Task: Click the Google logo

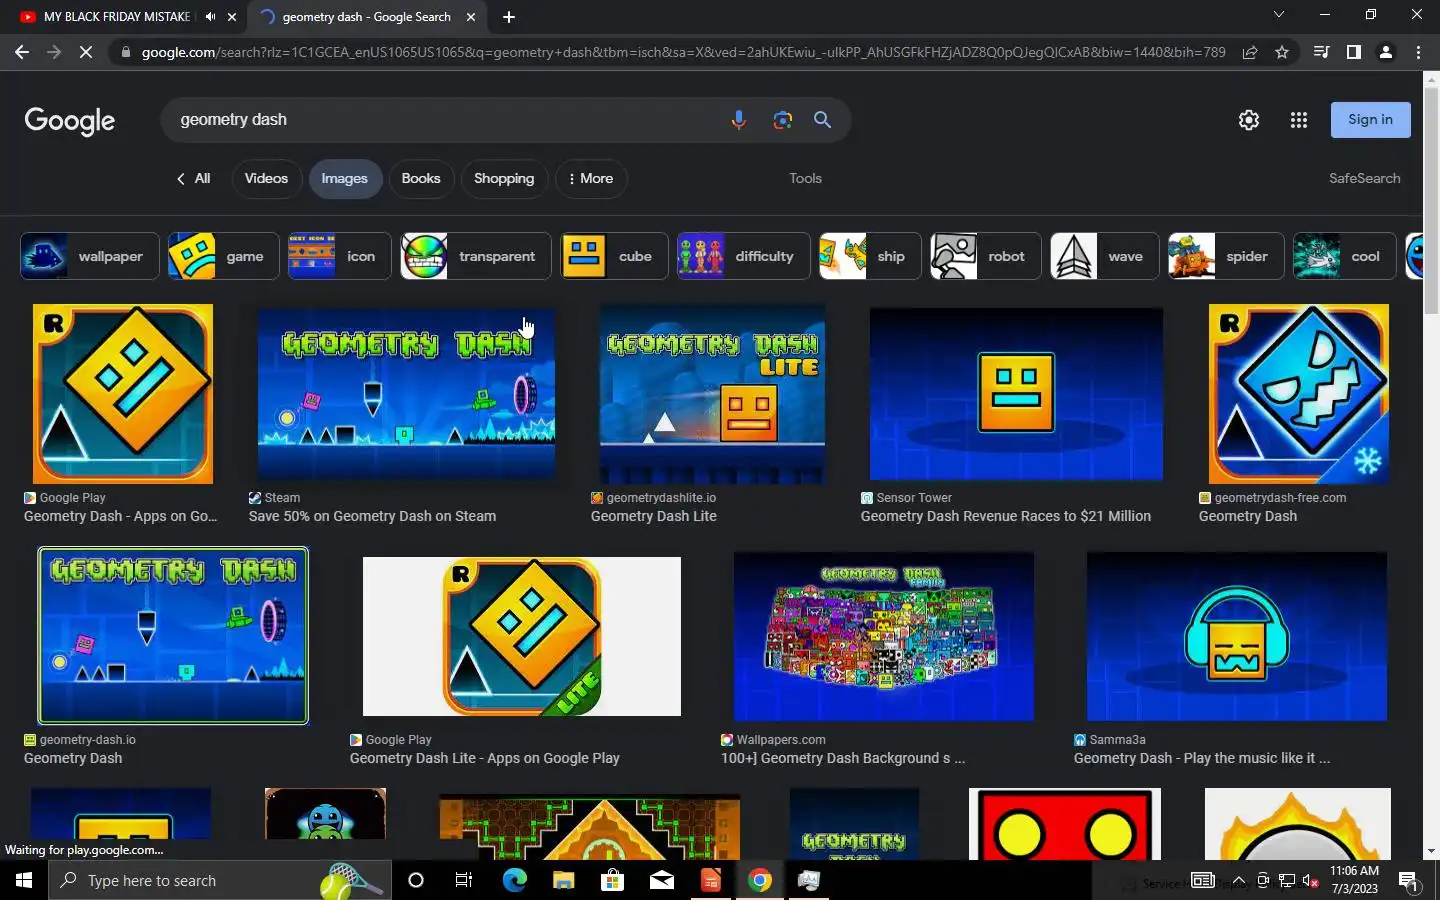Action: (70, 121)
